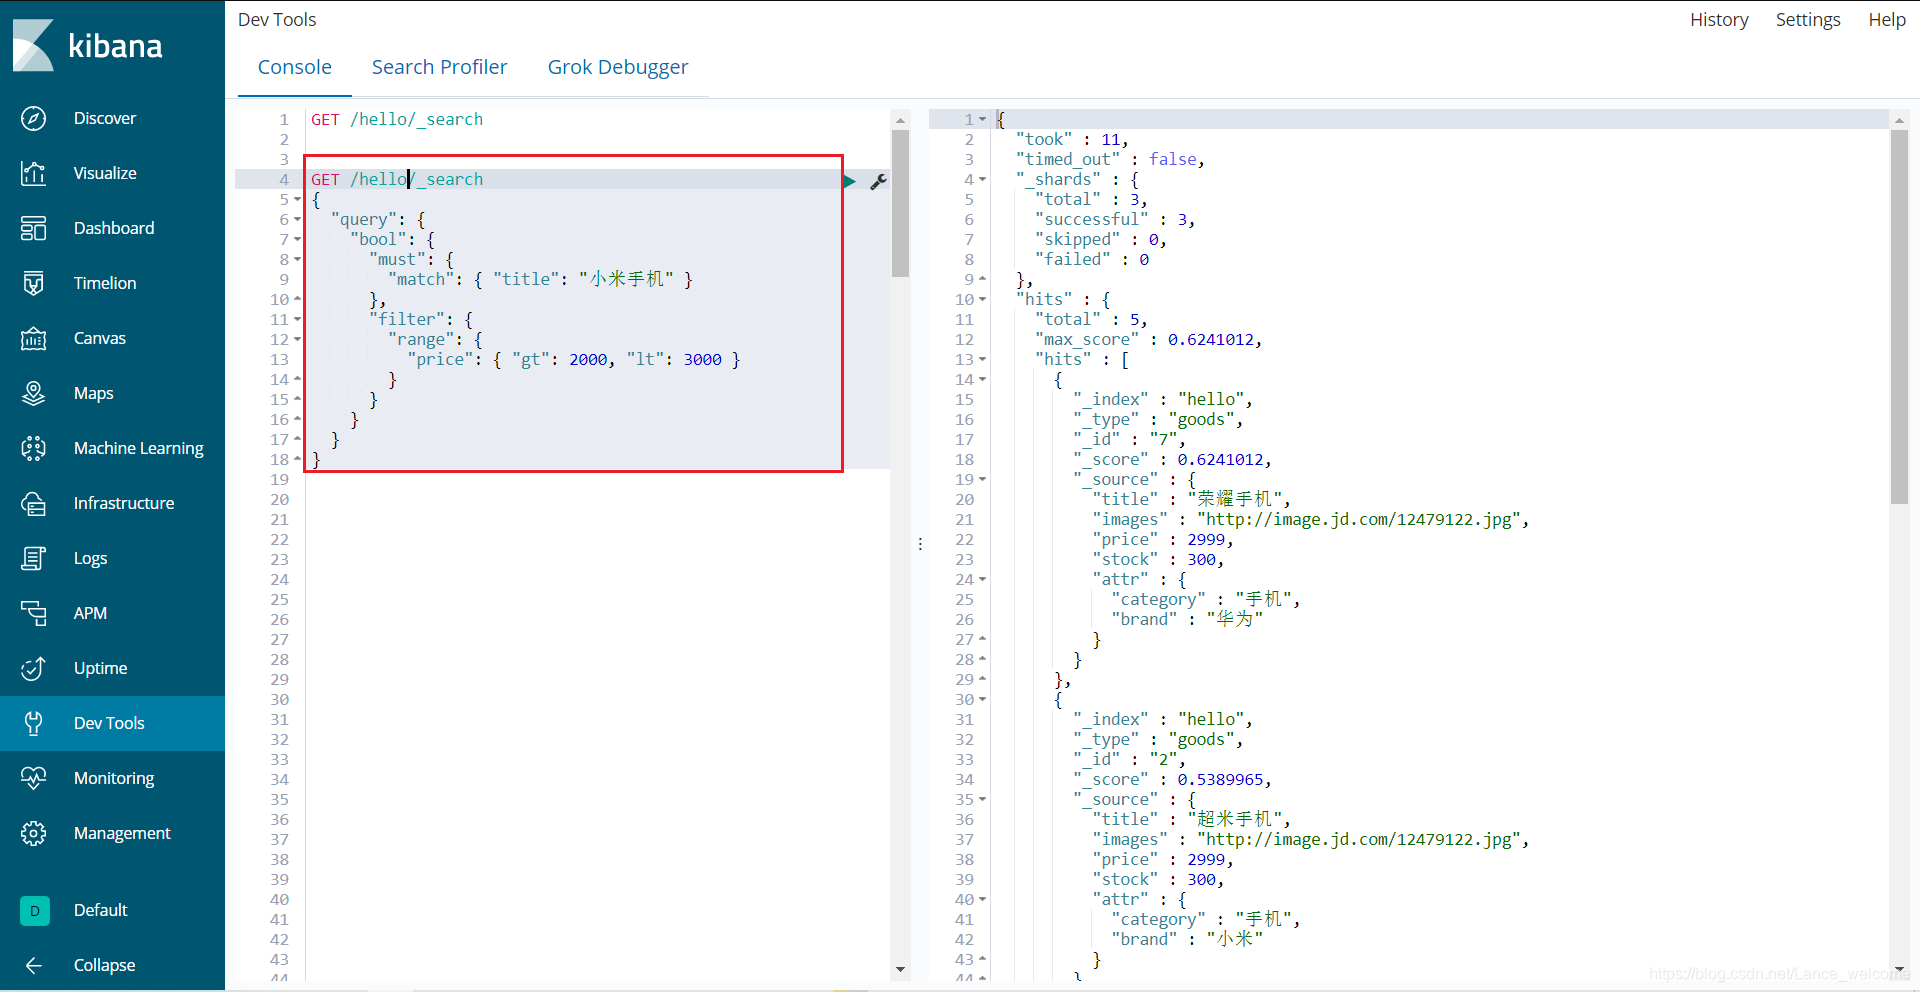The width and height of the screenshot is (1920, 992).
Task: Click "max_score" value in response
Action: click(1211, 339)
